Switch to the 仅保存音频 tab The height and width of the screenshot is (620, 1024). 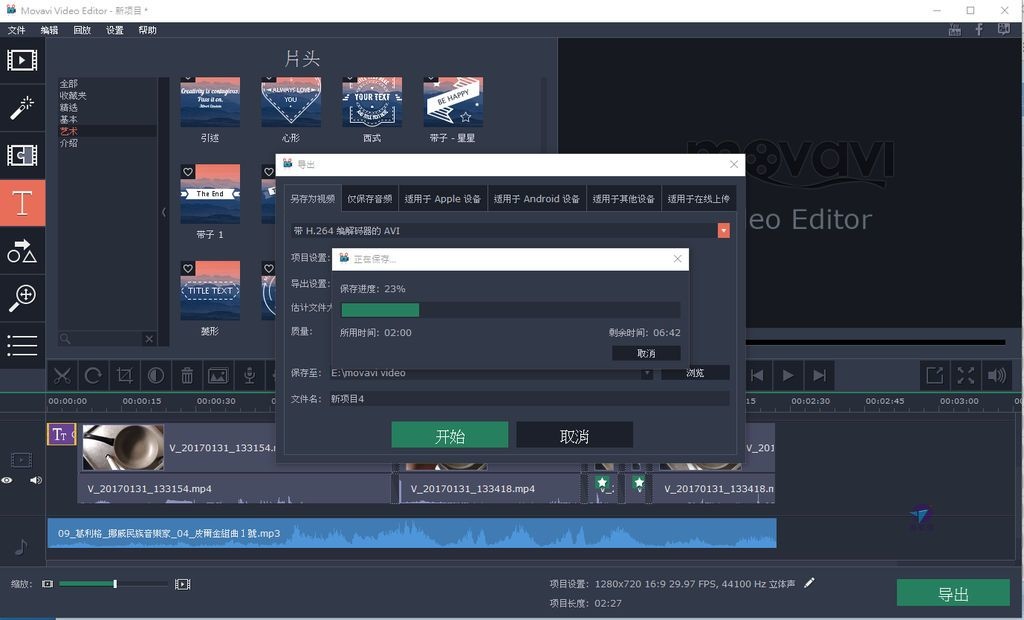pyautogui.click(x=370, y=199)
